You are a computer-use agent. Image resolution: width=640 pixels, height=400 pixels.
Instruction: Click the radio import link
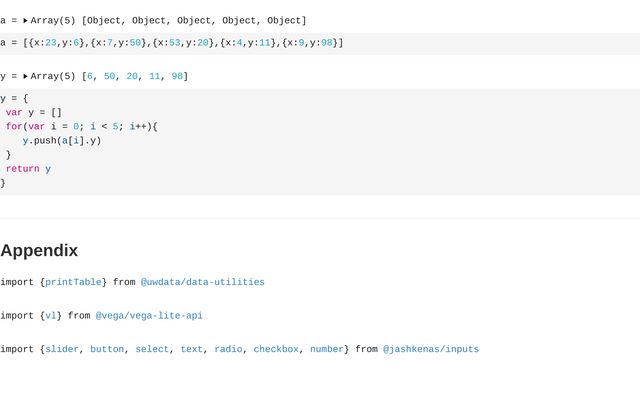tap(228, 350)
